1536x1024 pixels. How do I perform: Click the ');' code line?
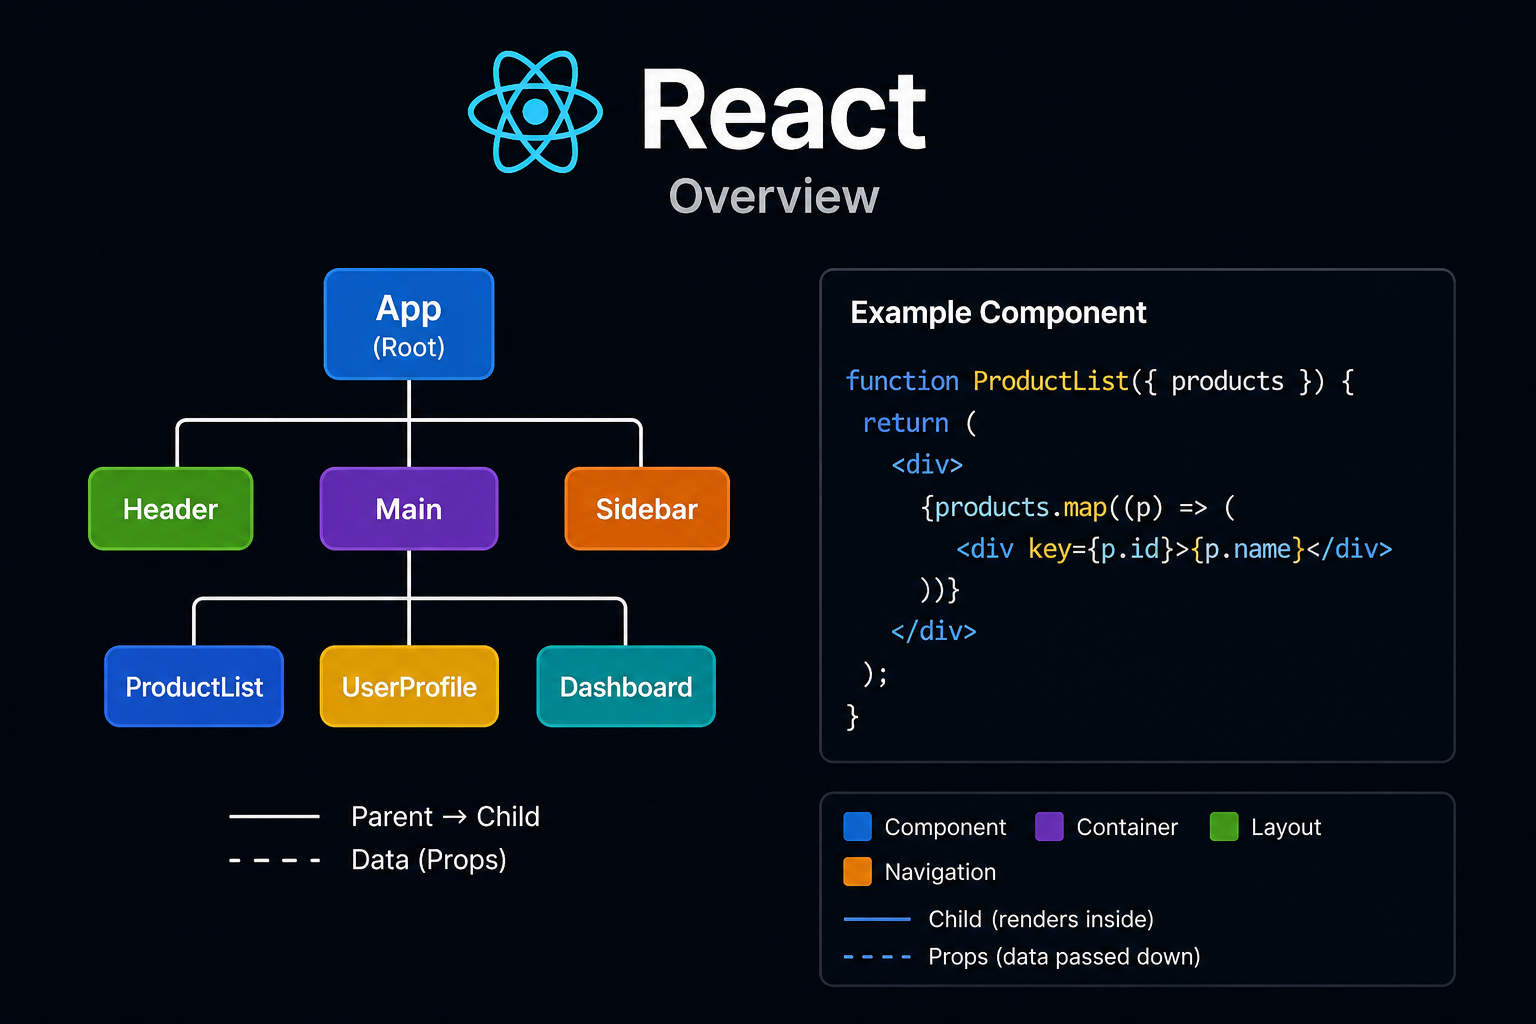(875, 674)
